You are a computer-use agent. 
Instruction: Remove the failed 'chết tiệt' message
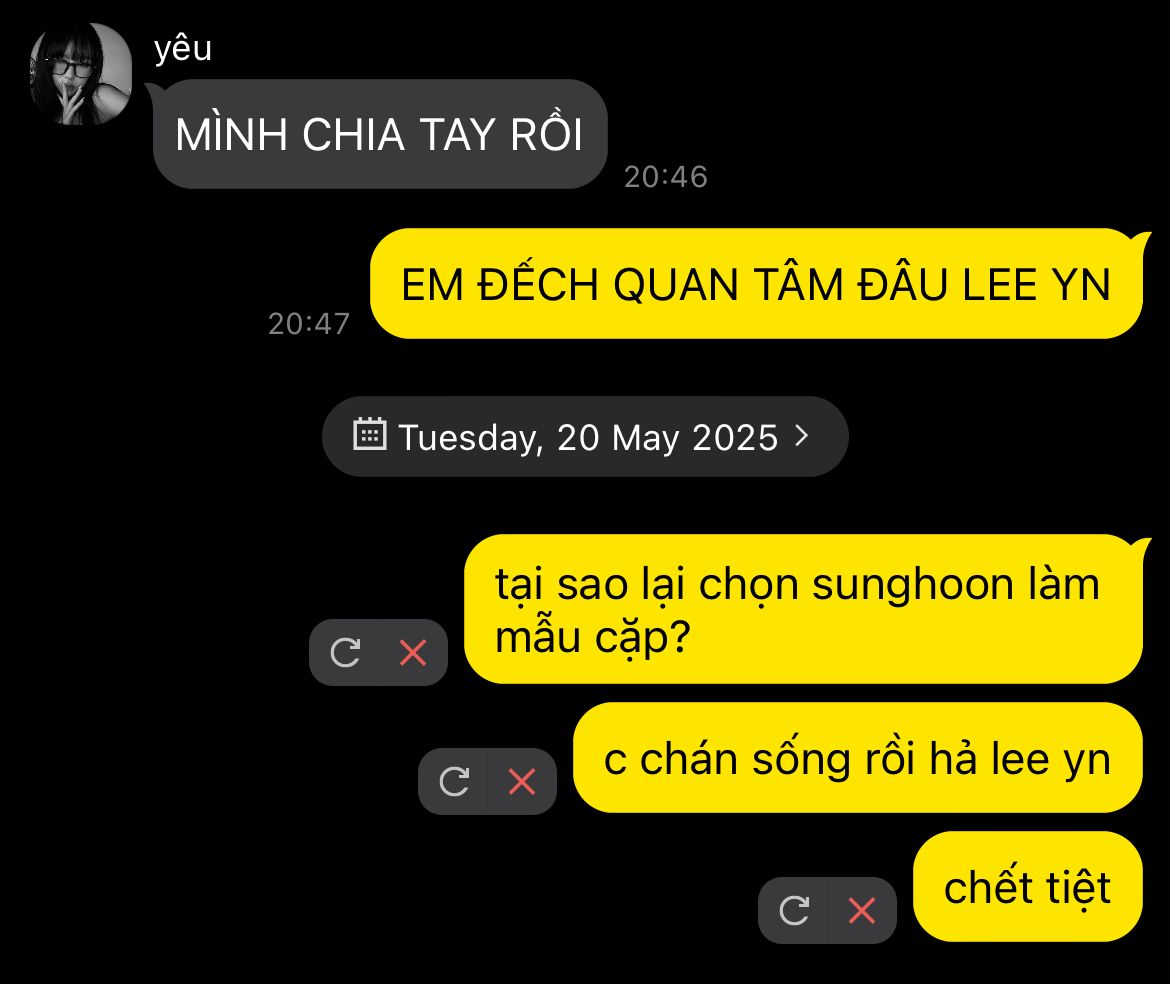point(862,910)
